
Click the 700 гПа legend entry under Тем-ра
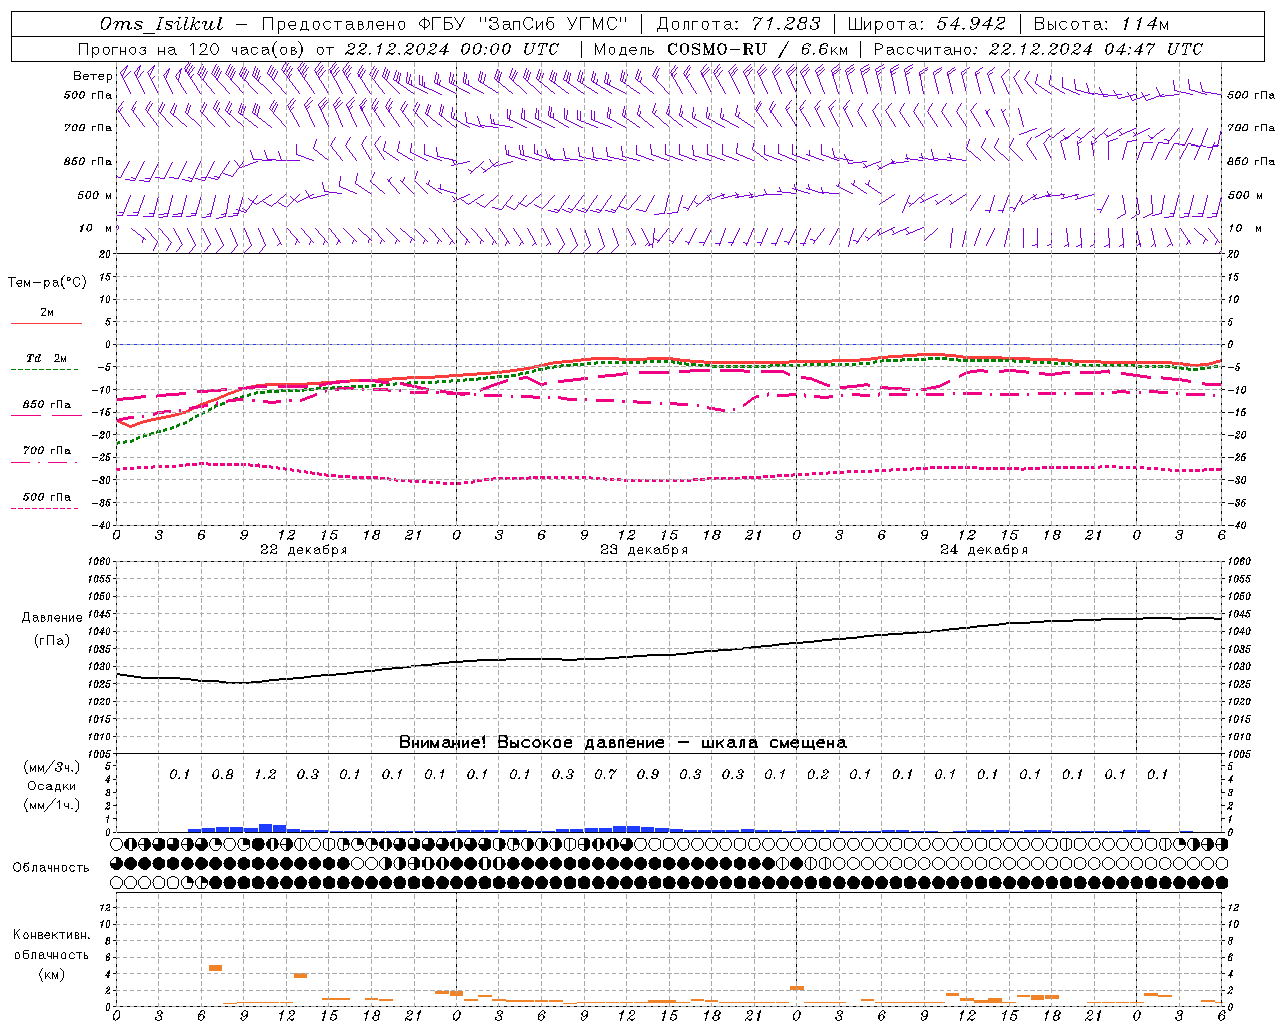tap(47, 451)
